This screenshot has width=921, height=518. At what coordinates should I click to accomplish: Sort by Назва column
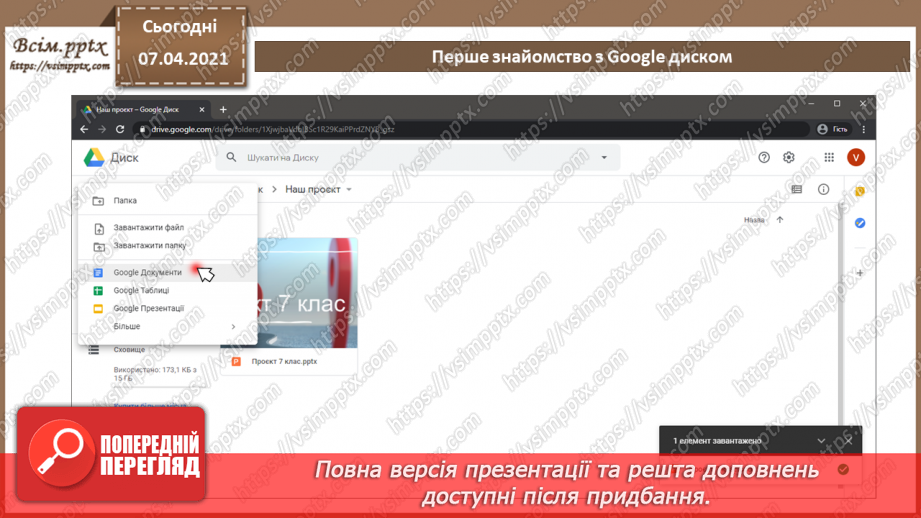click(754, 220)
